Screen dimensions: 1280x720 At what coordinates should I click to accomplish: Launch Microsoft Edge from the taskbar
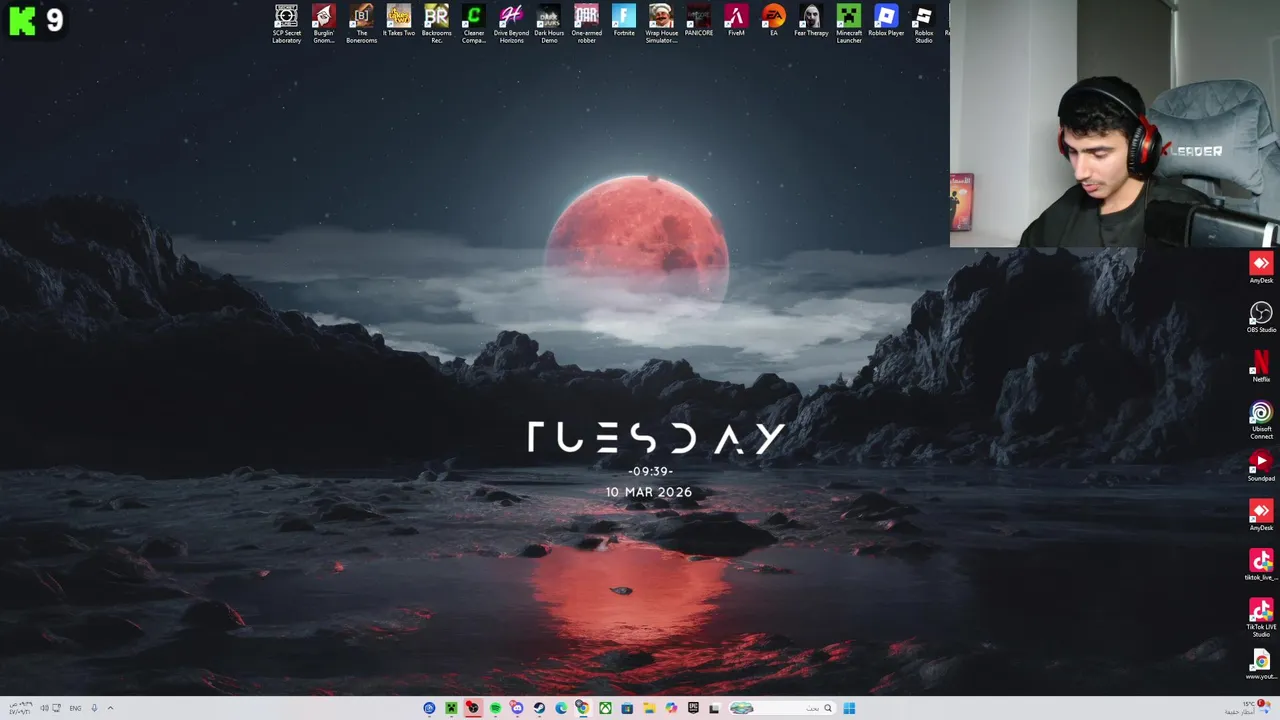click(x=561, y=708)
